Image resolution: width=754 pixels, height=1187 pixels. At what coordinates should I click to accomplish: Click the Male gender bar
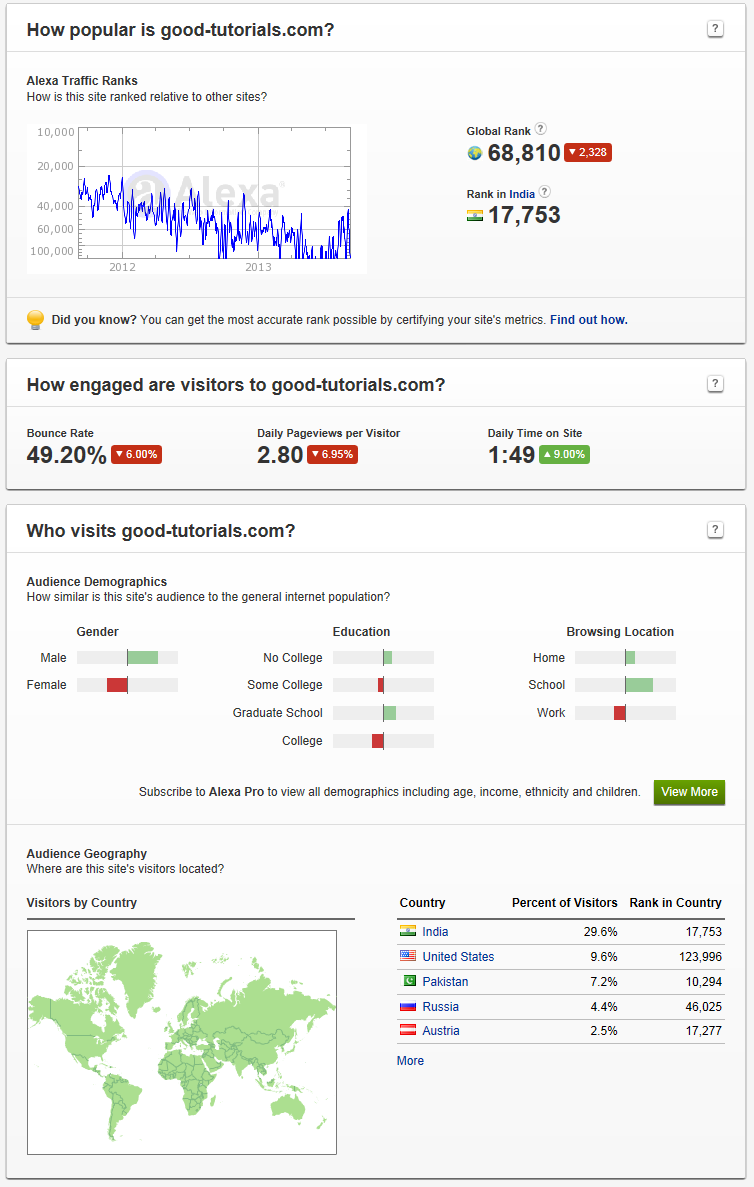tap(127, 657)
